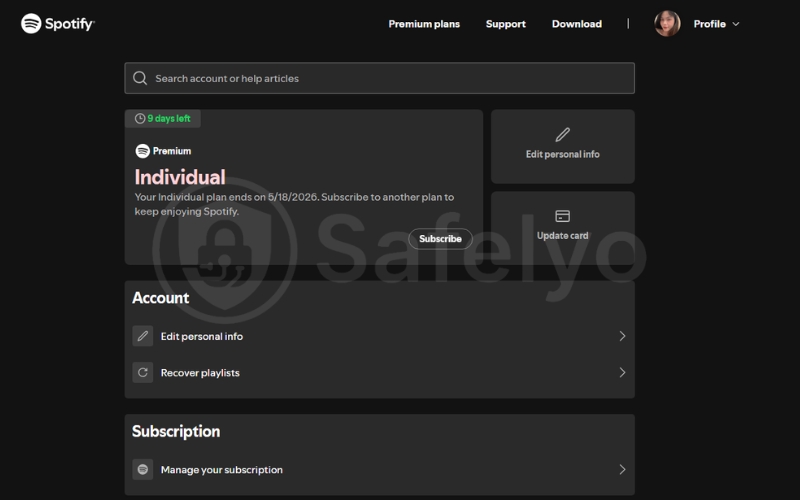Click the profile avatar picture
The height and width of the screenshot is (500, 800).
pos(667,23)
